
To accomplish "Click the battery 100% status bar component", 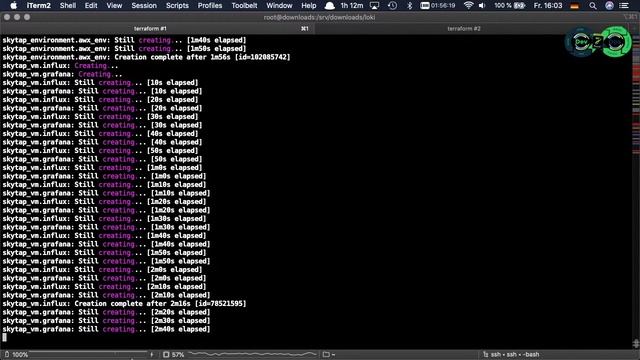I will click(x=16, y=355).
